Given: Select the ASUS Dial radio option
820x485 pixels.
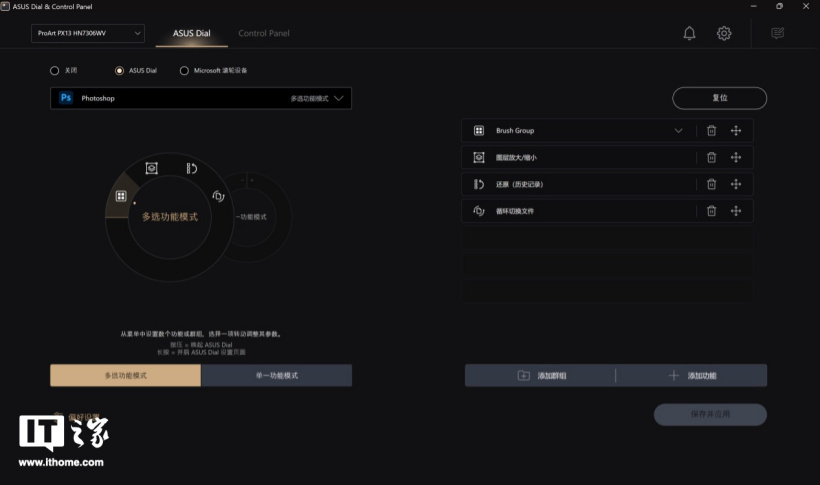Looking at the screenshot, I should (x=120, y=71).
